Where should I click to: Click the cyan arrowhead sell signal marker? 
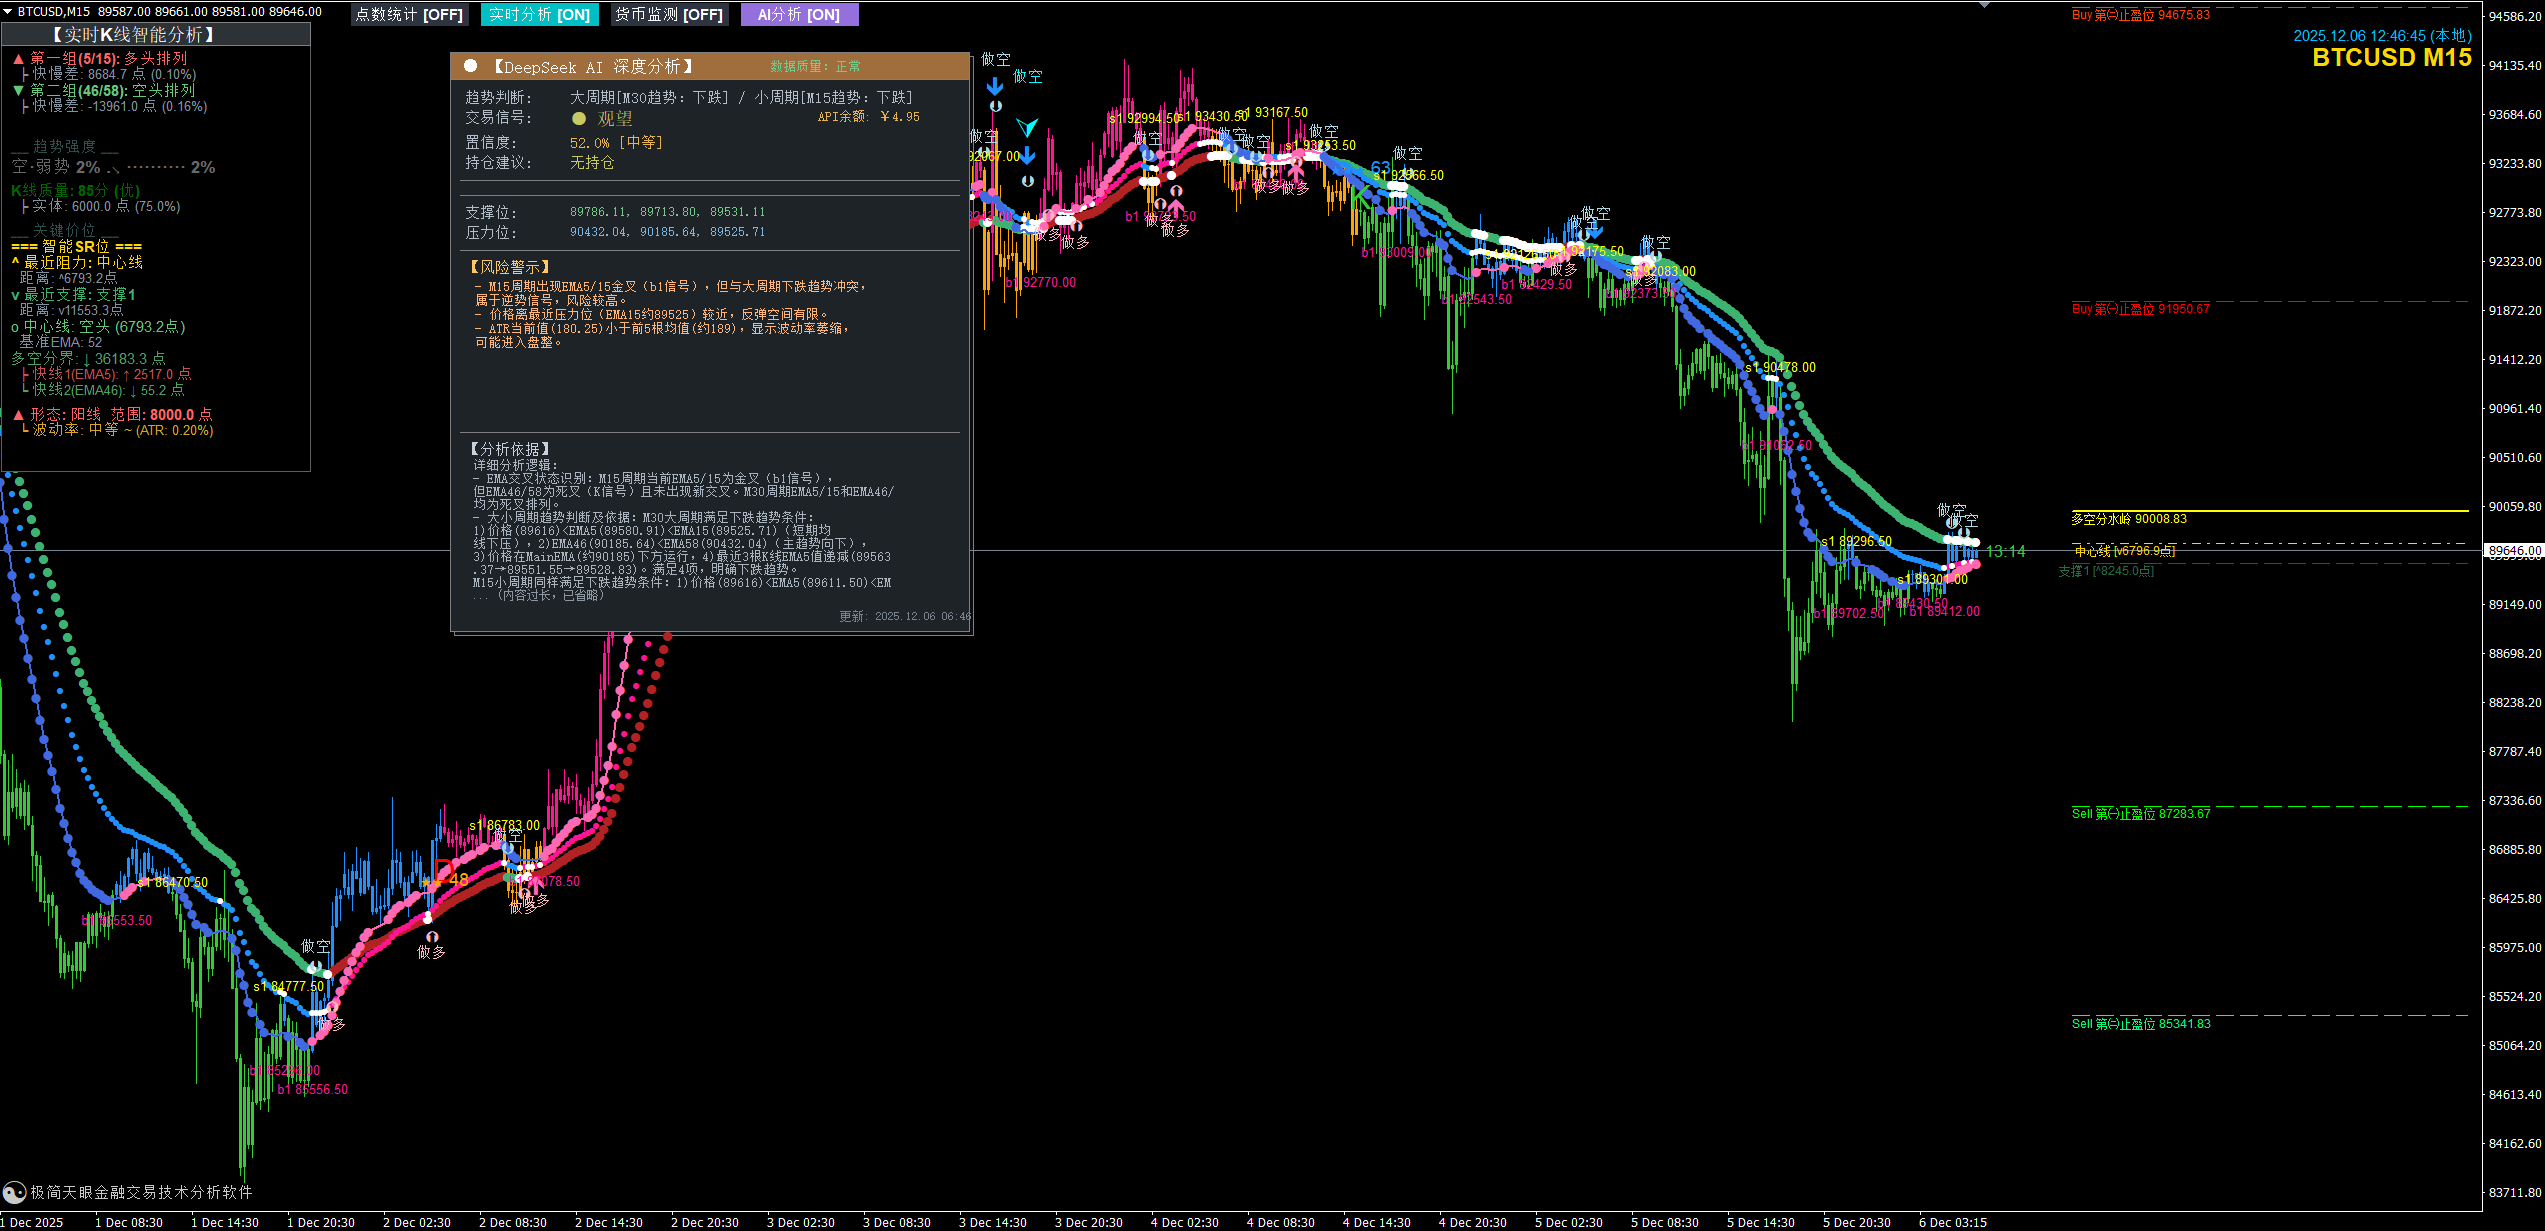(1027, 127)
